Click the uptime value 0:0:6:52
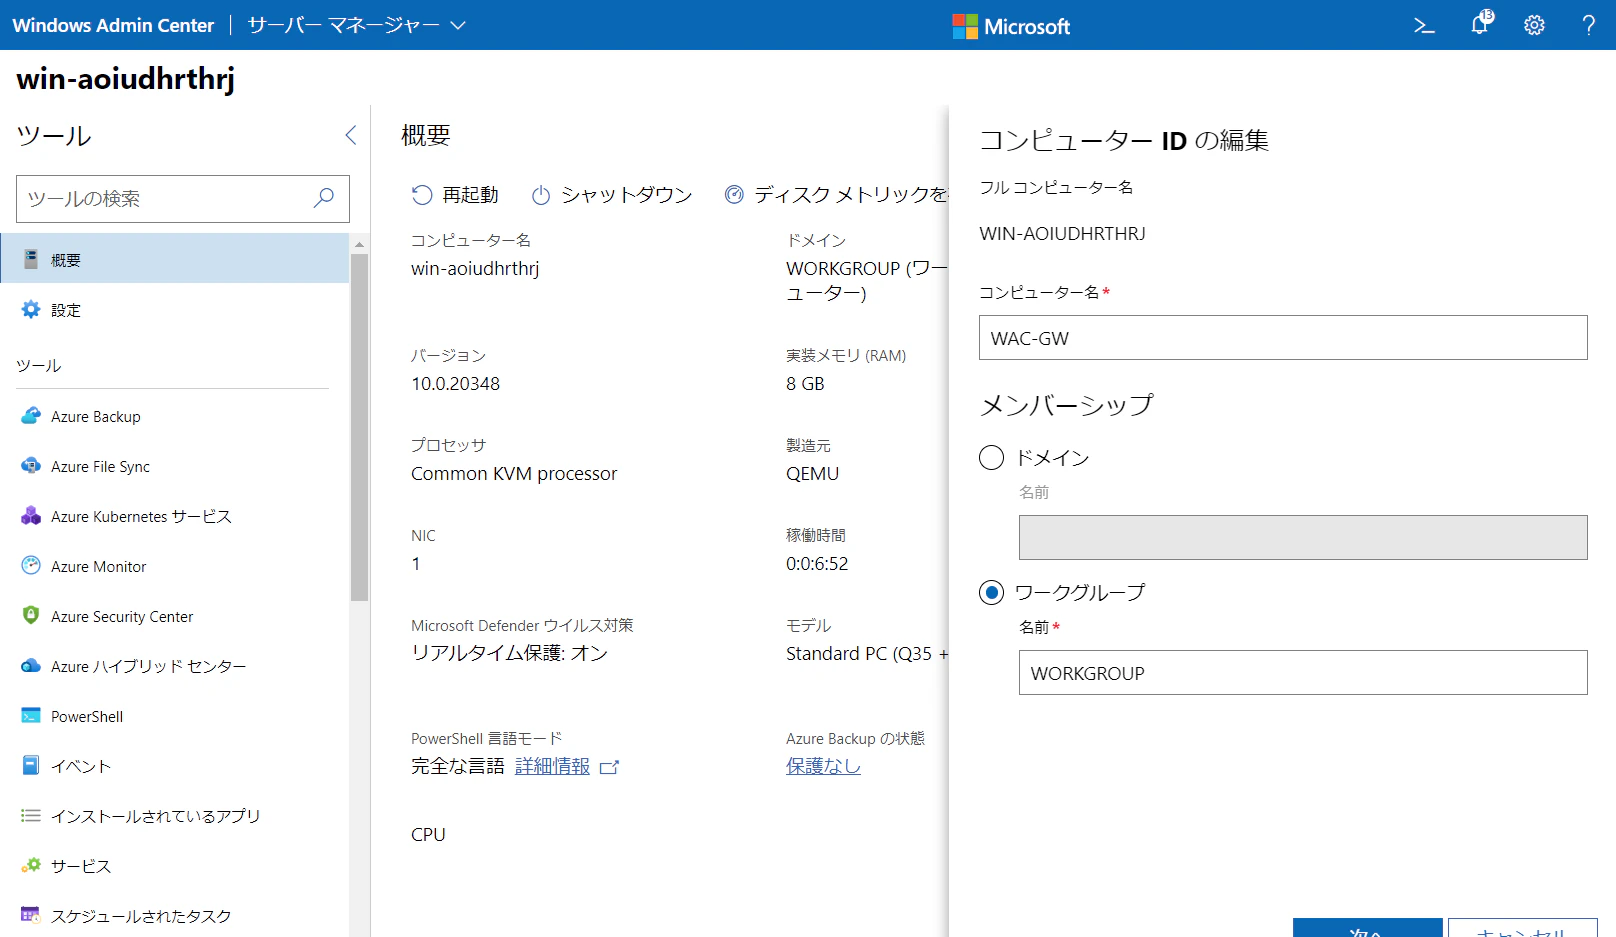 tap(817, 564)
